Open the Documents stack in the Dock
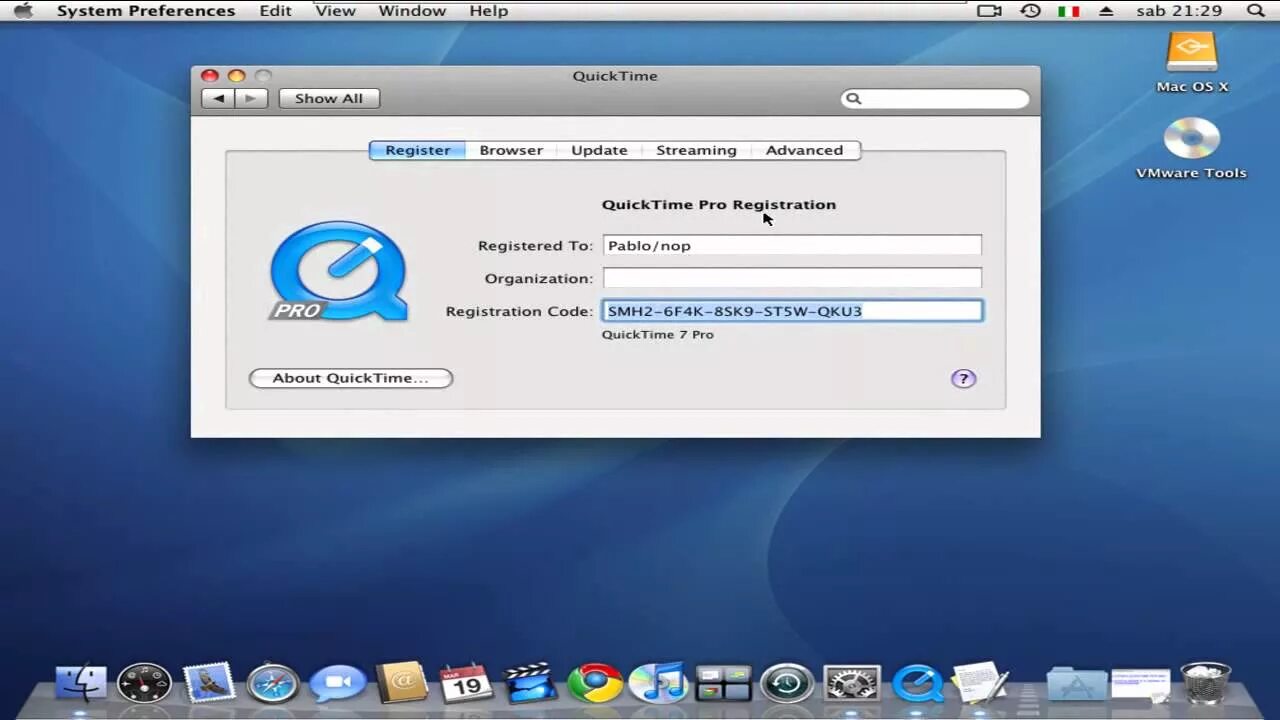This screenshot has width=1280, height=720. point(1140,684)
